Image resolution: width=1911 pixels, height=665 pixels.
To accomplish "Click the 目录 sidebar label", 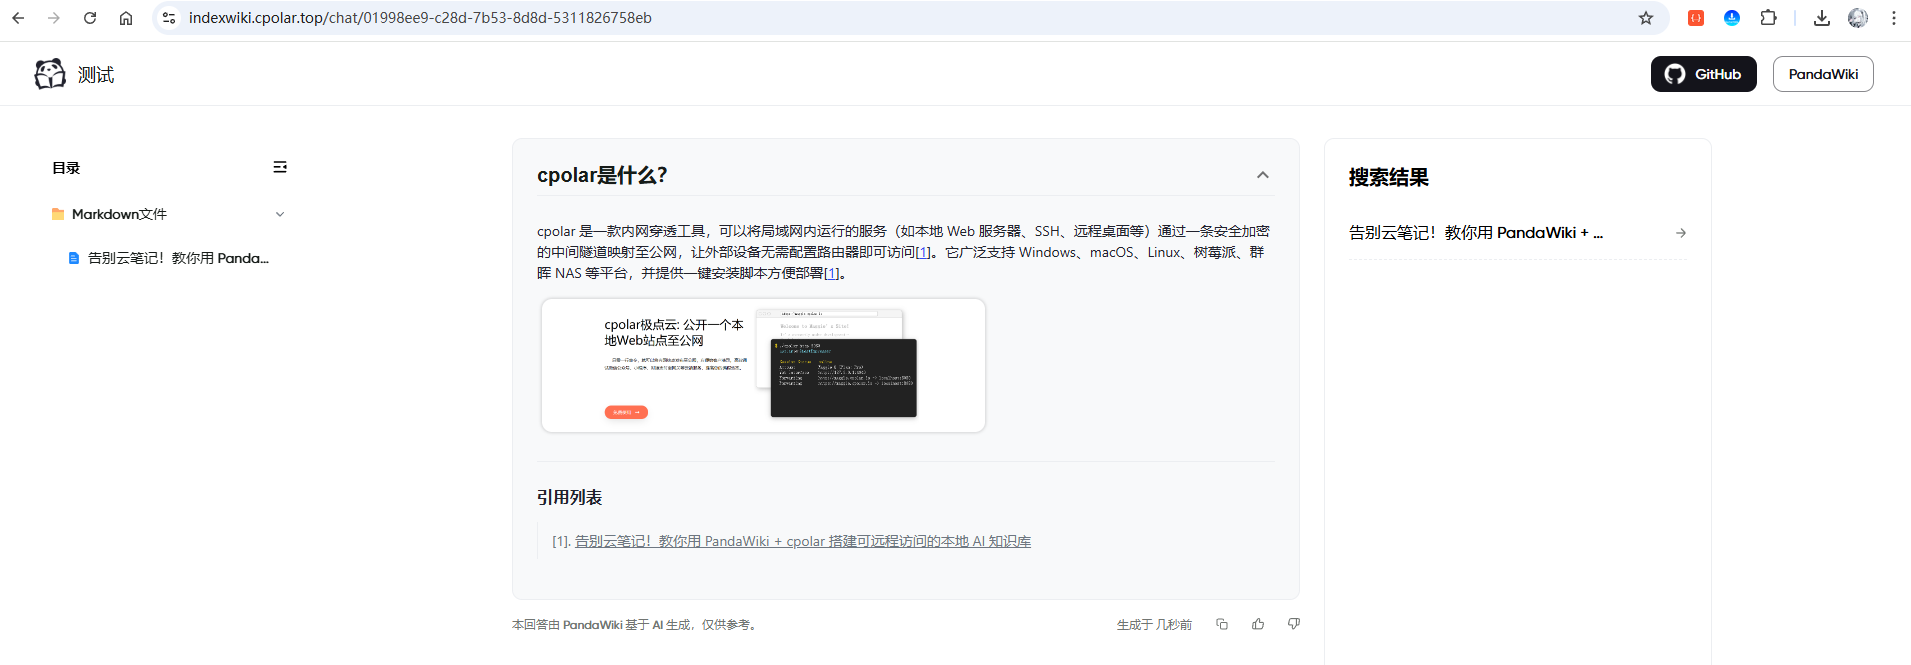I will (x=66, y=168).
